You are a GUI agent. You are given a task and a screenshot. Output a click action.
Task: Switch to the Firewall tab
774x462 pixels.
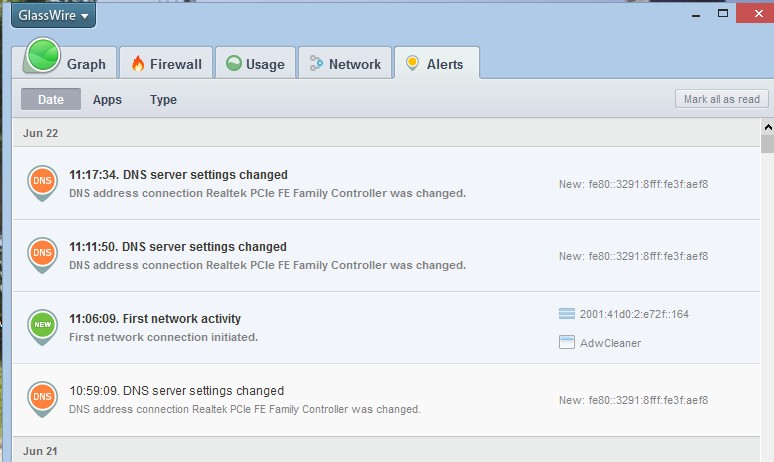(166, 64)
